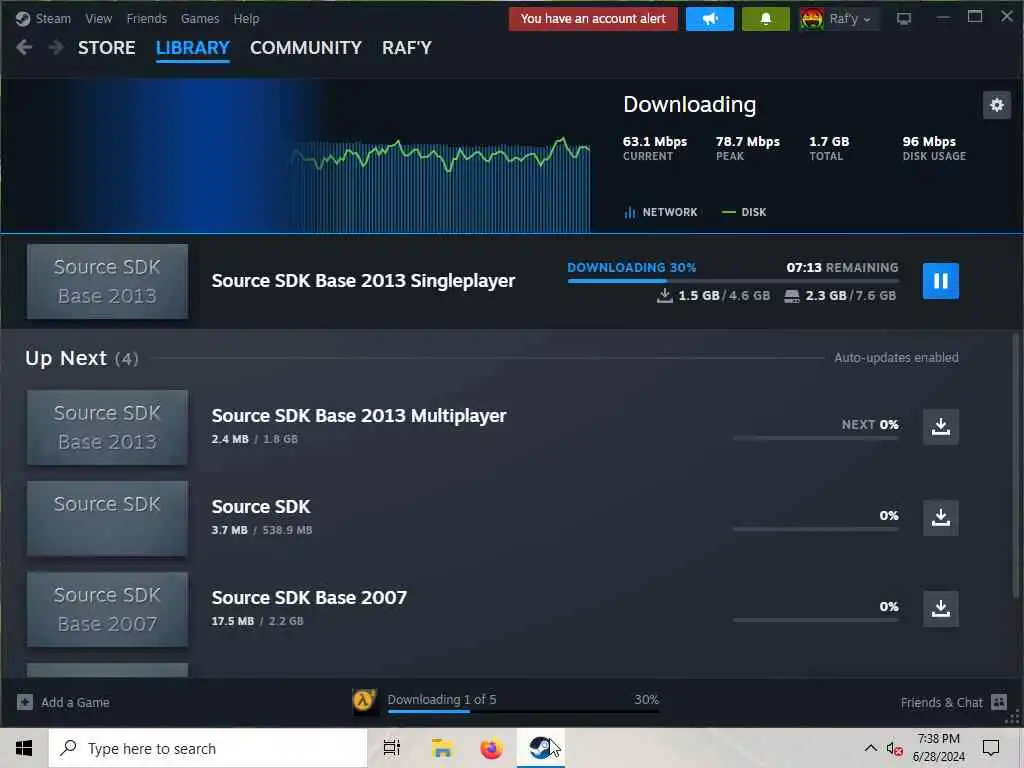
Task: Click Singleplayer download progress bar
Action: click(x=733, y=281)
